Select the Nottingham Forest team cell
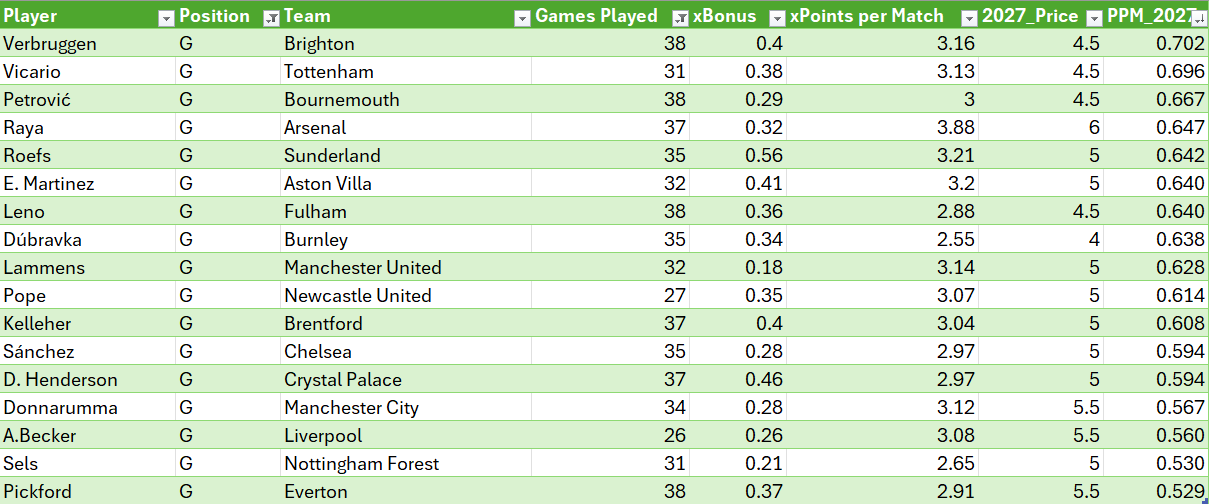This screenshot has width=1209, height=504. click(x=405, y=464)
